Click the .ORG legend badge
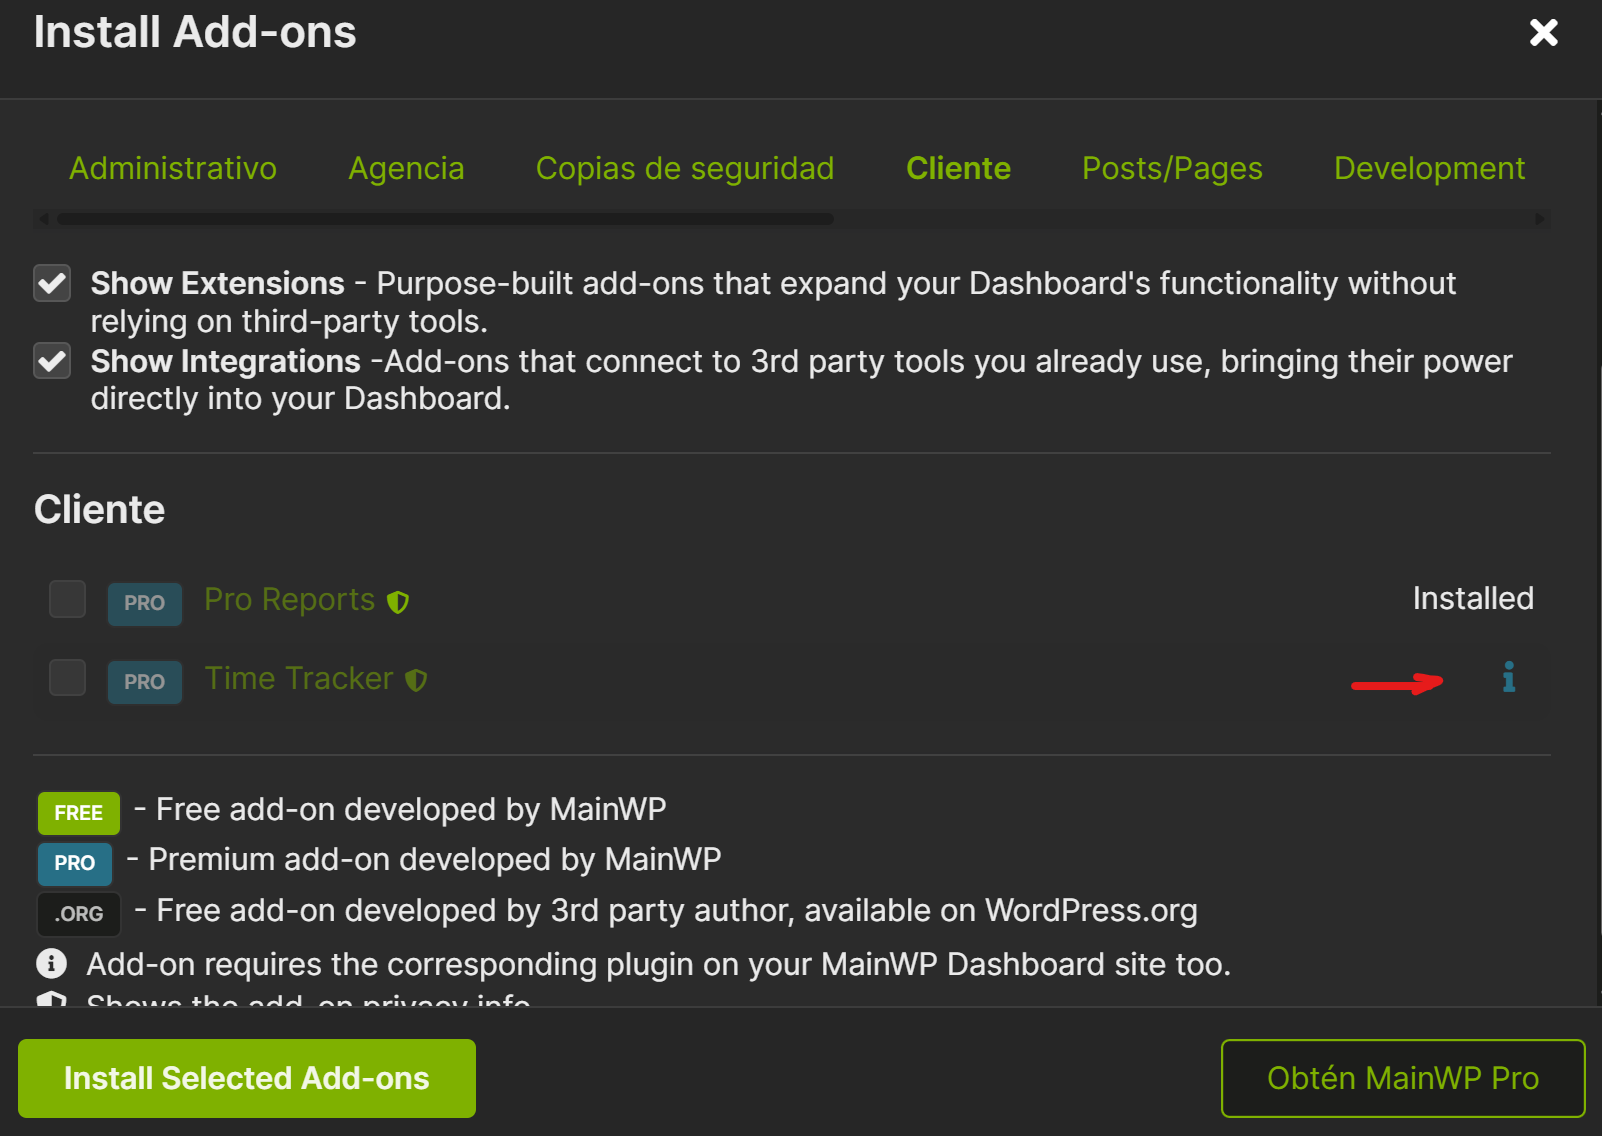1602x1136 pixels. [78, 914]
